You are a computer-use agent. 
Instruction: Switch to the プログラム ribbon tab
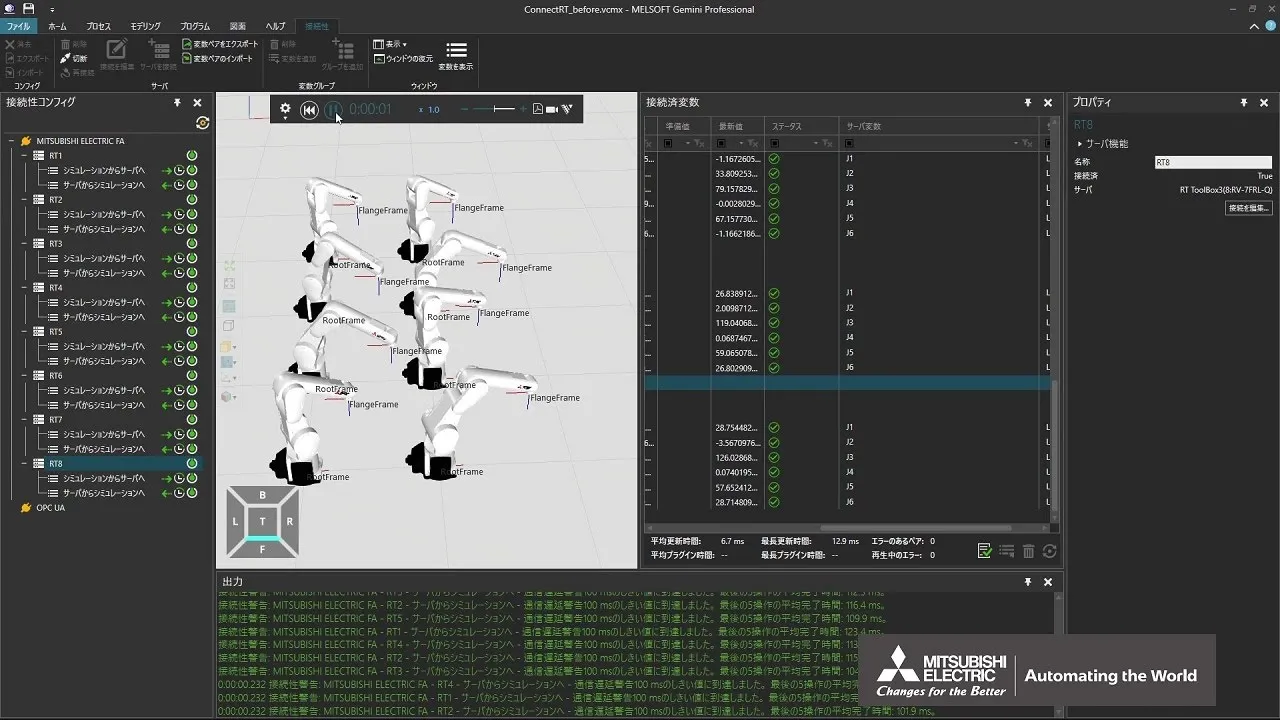[195, 26]
